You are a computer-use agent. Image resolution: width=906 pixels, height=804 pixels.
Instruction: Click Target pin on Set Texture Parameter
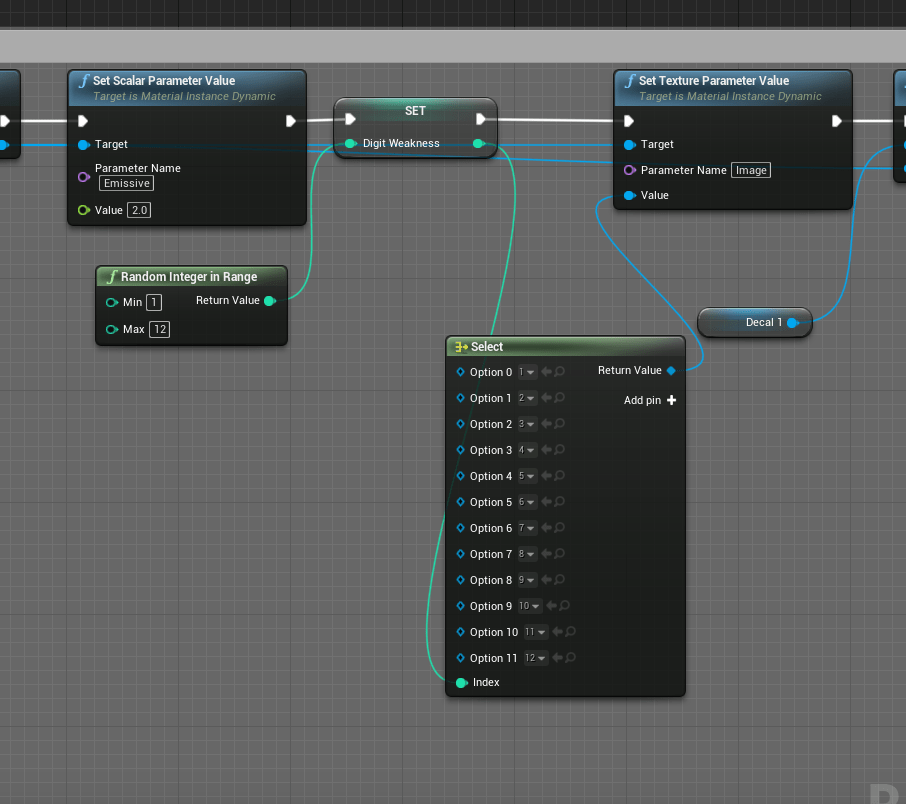point(629,145)
